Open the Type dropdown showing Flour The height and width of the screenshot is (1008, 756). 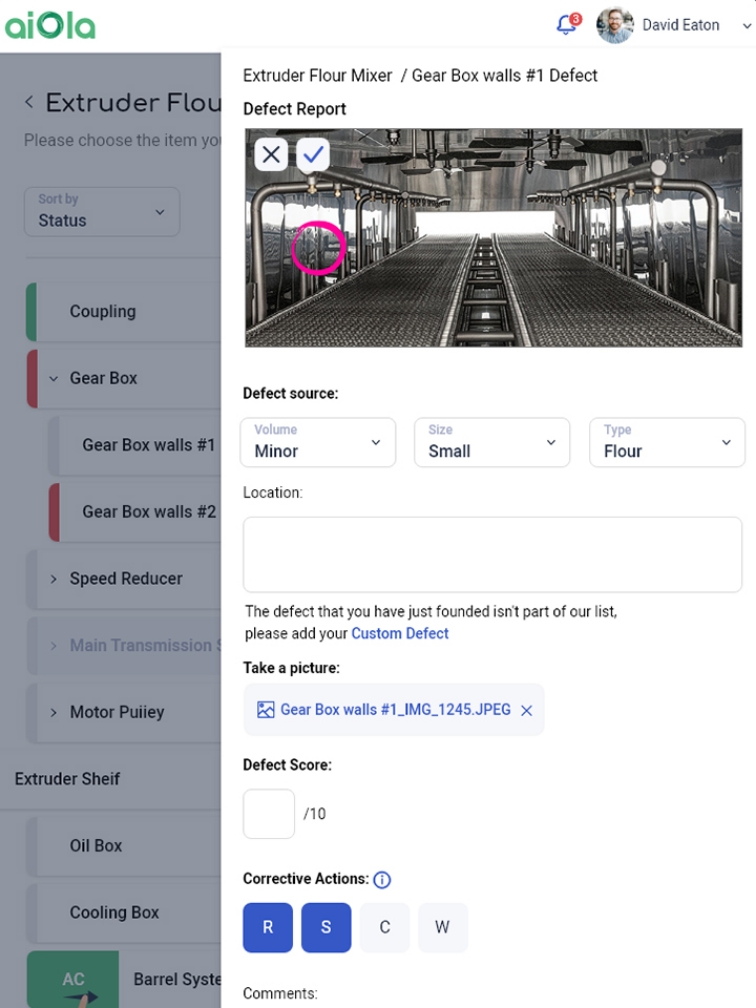click(667, 442)
